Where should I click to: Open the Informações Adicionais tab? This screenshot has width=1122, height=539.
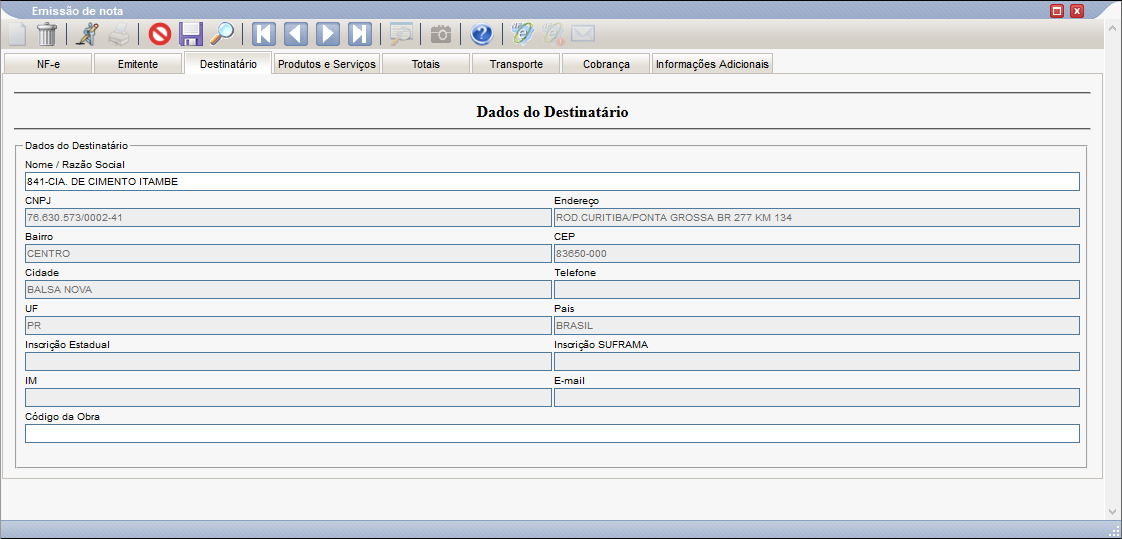[x=712, y=64]
